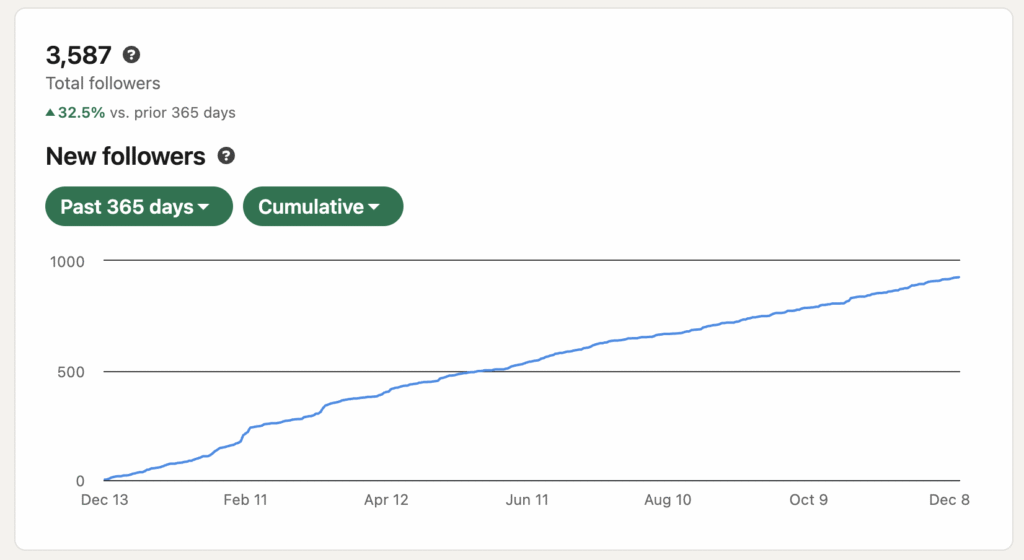Open the Past 365 days dropdown
This screenshot has height=560, width=1024.
[138, 207]
